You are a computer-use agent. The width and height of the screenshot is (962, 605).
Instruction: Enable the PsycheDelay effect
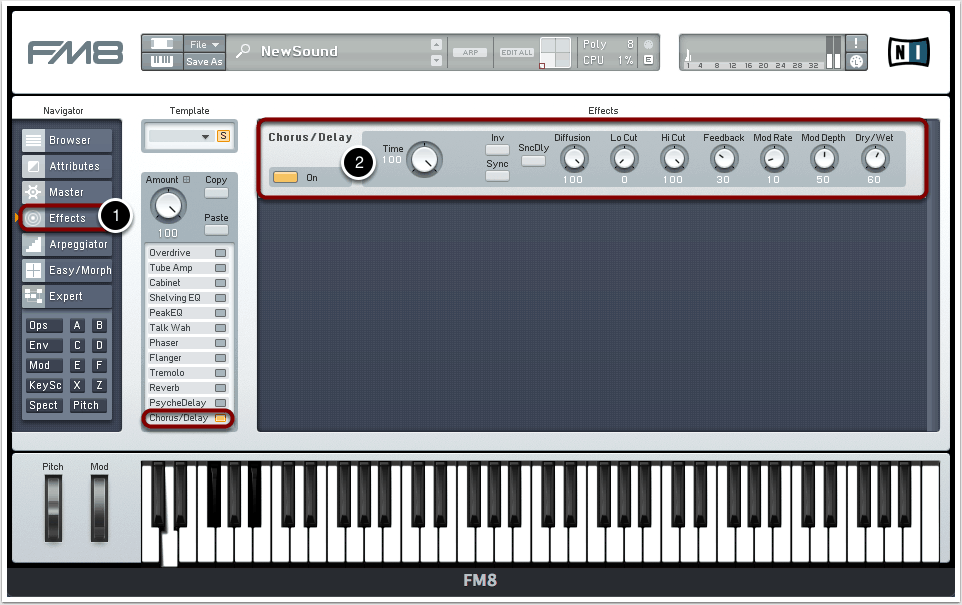pos(220,403)
